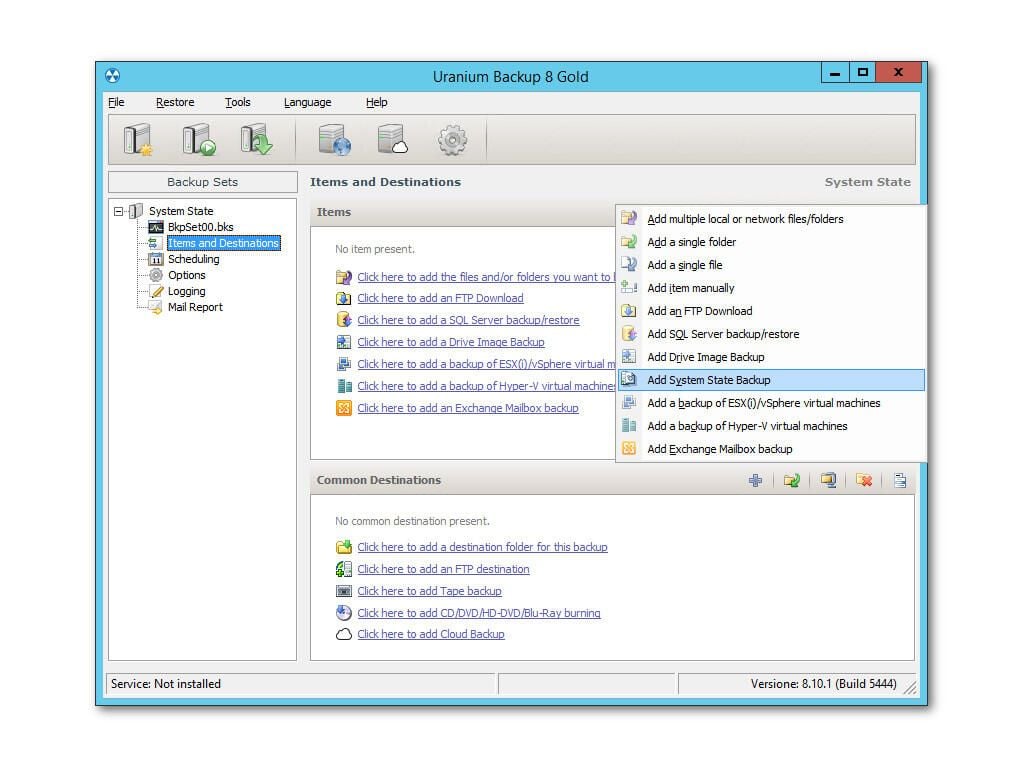Click the delete destination red X icon
Screen dimensions: 1024x768
864,481
